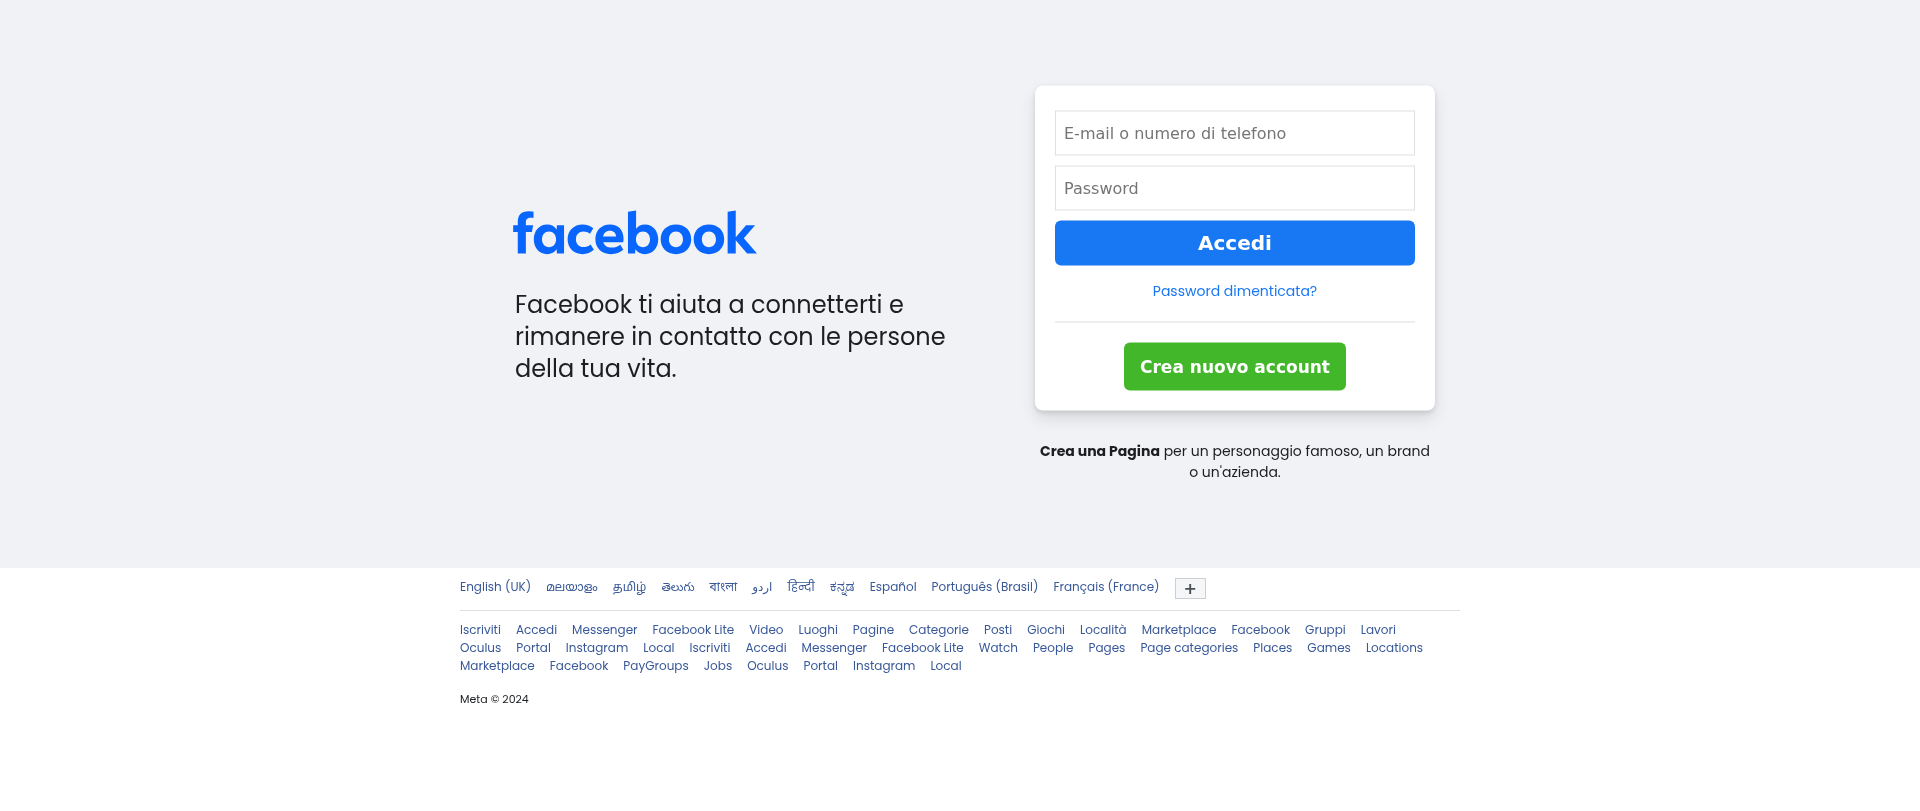This screenshot has height=811, width=1920.
Task: Open the Crea una Pagina link
Action: [1099, 451]
